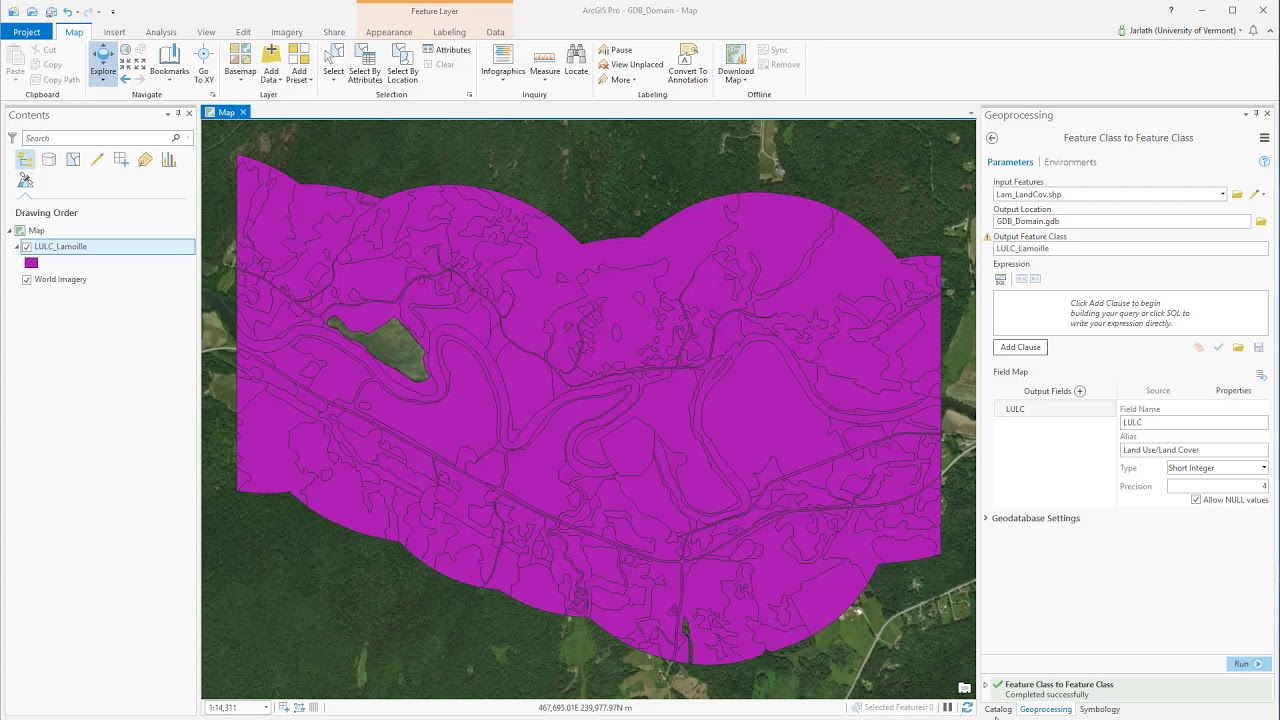1280x720 pixels.
Task: Switch to the Analysis ribbon tab
Action: tap(161, 32)
